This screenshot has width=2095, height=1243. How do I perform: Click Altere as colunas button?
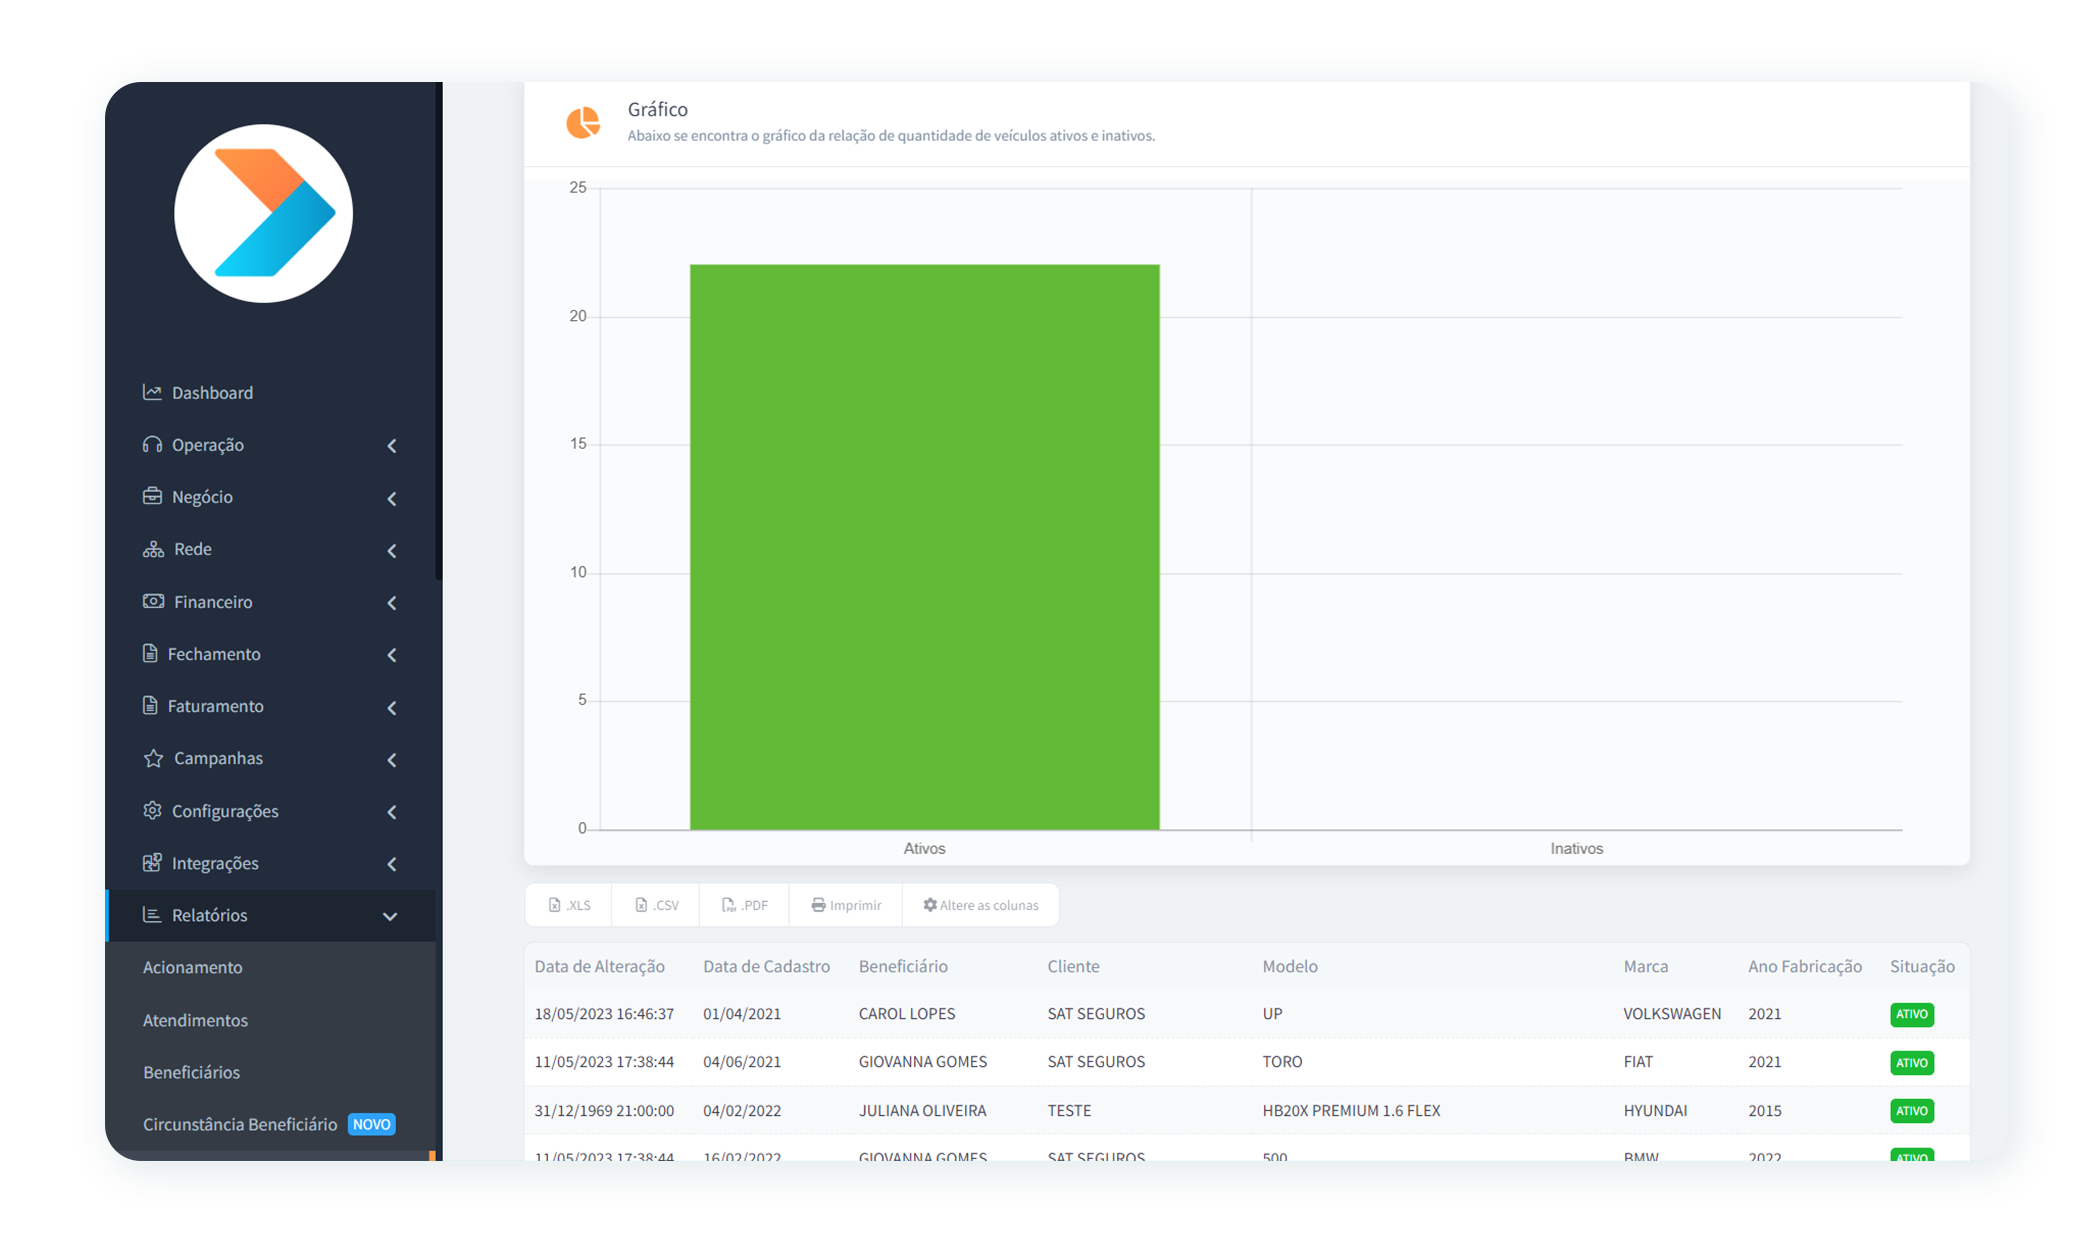pos(981,905)
